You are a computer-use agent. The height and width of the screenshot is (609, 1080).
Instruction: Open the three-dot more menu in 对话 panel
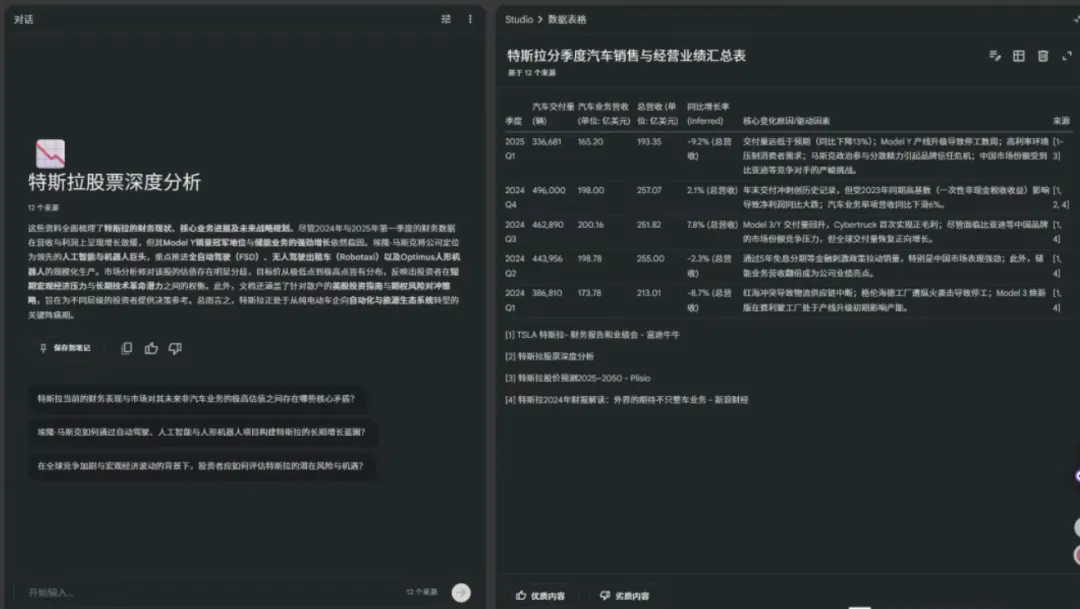470,19
